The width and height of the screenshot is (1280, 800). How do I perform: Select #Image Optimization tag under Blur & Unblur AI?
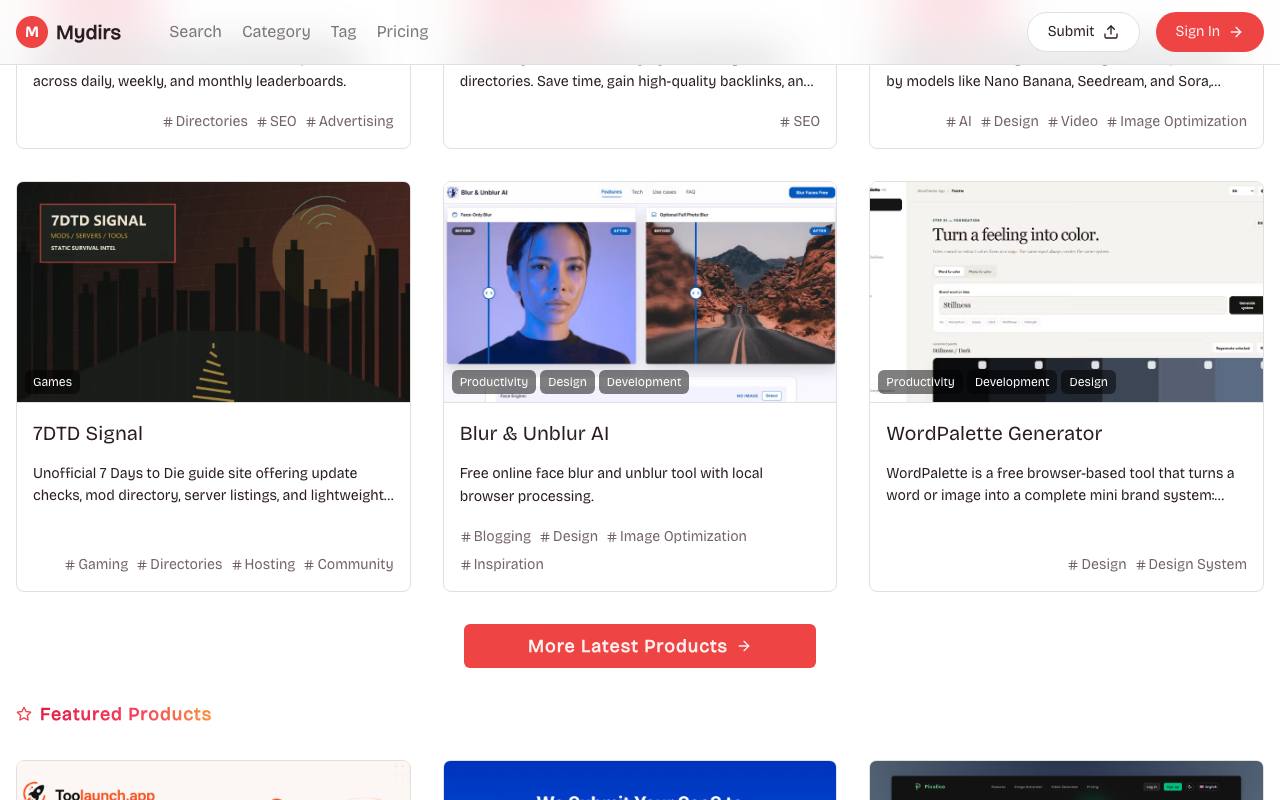tap(677, 536)
